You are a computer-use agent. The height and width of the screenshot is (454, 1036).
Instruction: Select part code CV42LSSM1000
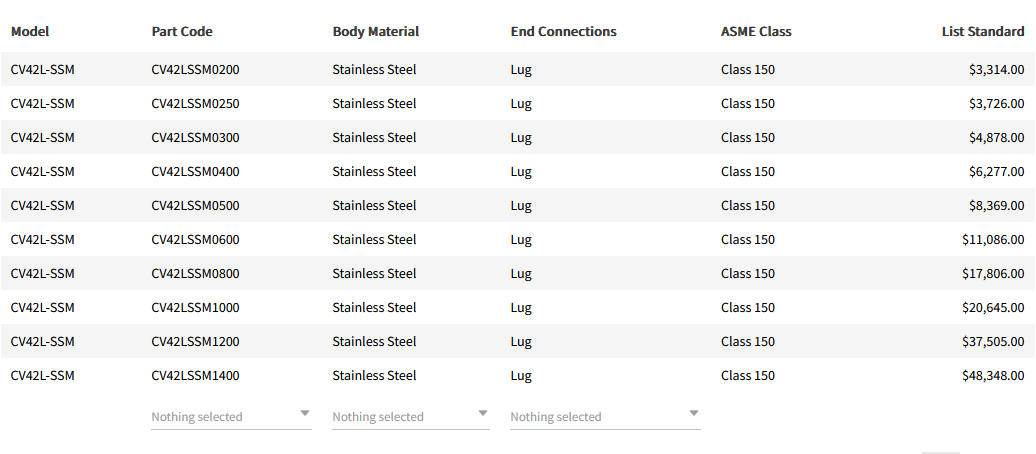pos(195,308)
